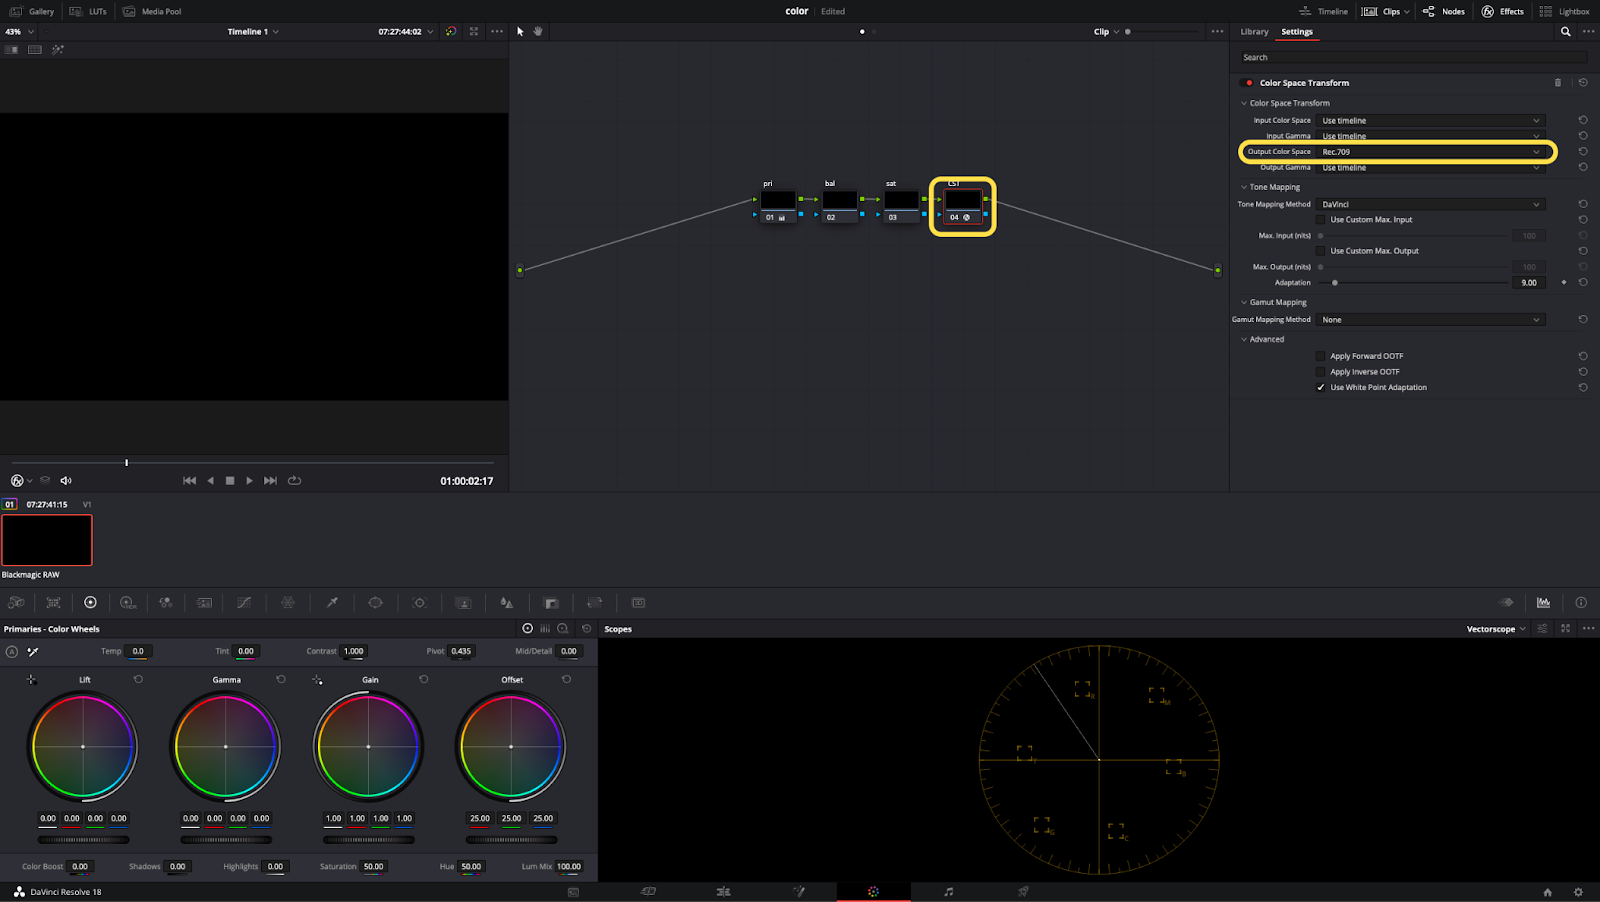Enable Use Custom Max. Input checkbox

(1320, 220)
